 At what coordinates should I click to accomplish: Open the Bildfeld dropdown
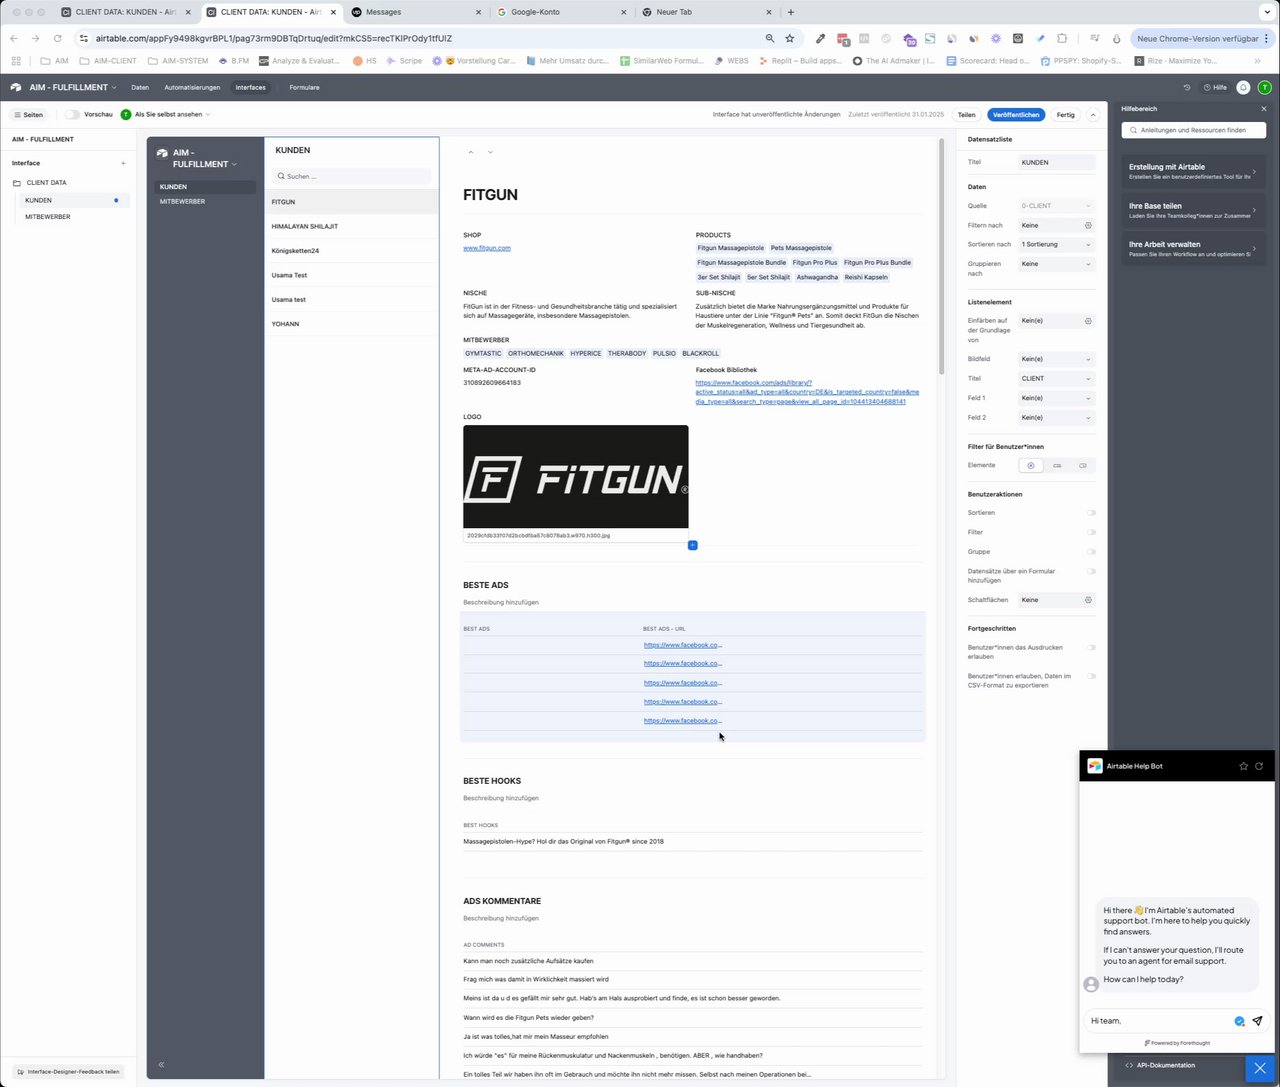pos(1057,359)
